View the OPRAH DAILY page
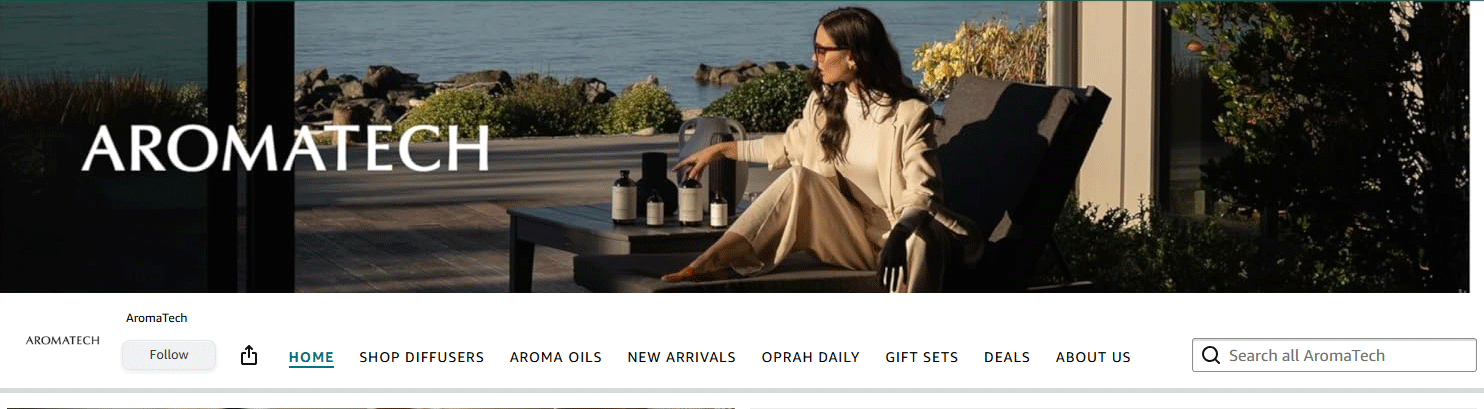The image size is (1484, 409). click(x=810, y=357)
